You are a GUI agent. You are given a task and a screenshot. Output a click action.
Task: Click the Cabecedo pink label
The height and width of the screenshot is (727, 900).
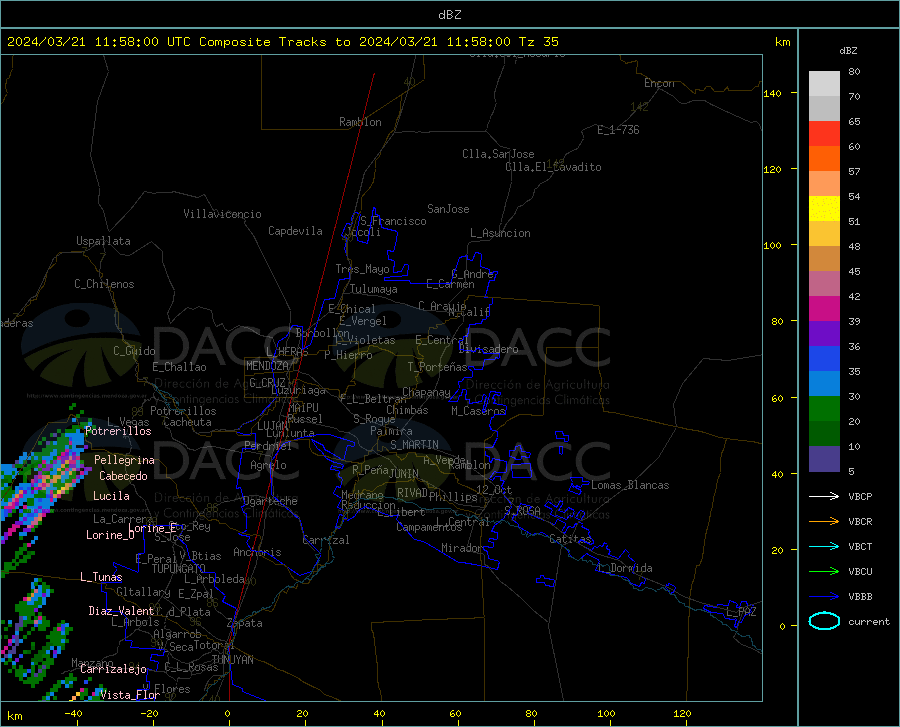click(x=123, y=476)
